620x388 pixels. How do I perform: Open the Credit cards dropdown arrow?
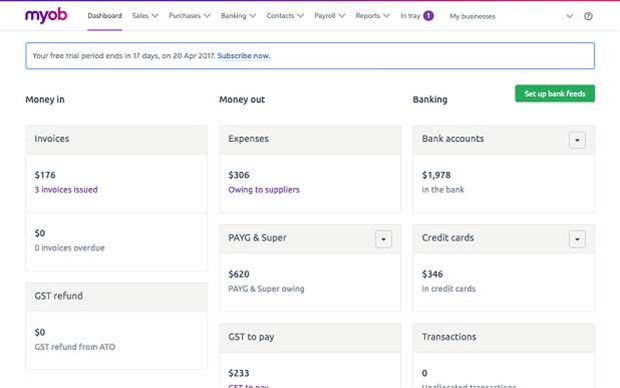[x=577, y=239]
